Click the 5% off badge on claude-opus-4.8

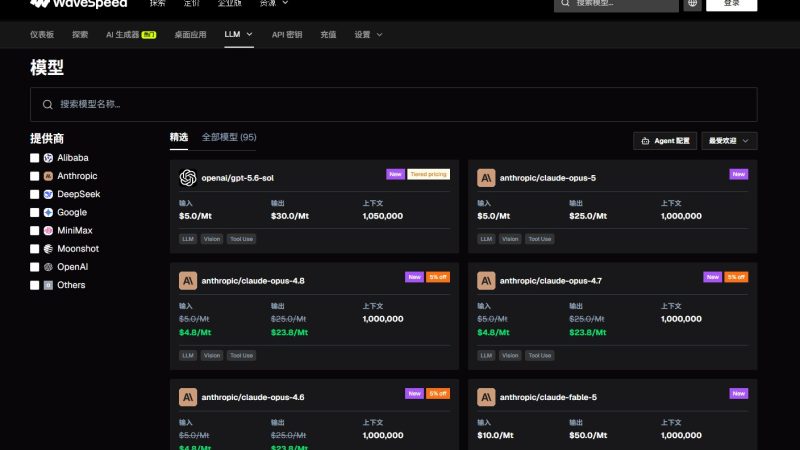coord(438,277)
